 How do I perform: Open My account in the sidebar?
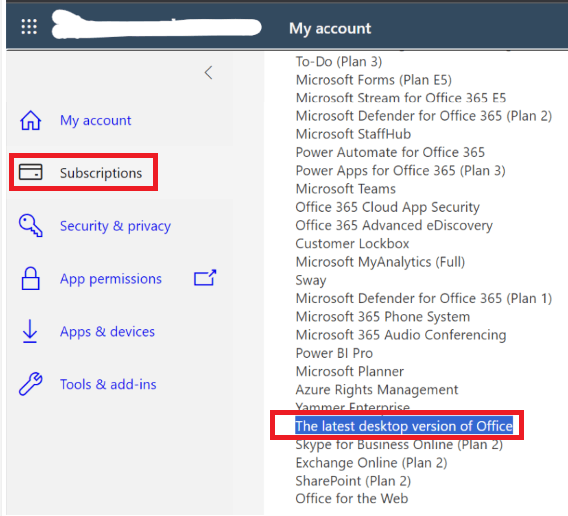pos(95,120)
